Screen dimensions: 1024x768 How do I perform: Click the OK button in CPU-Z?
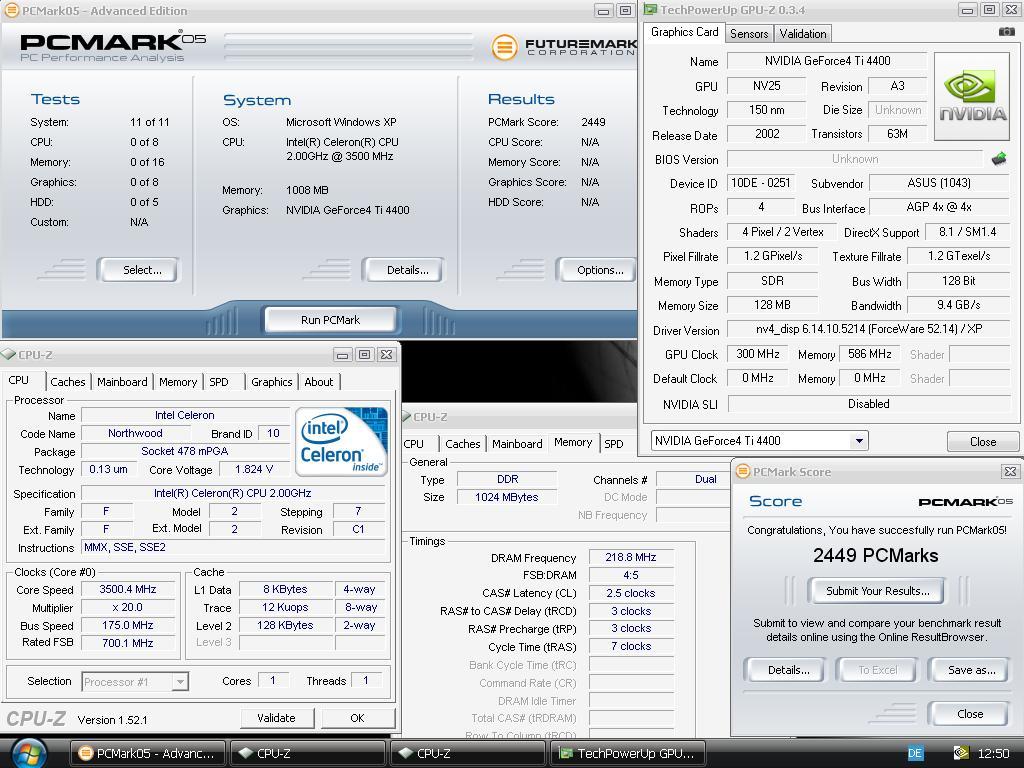click(357, 718)
